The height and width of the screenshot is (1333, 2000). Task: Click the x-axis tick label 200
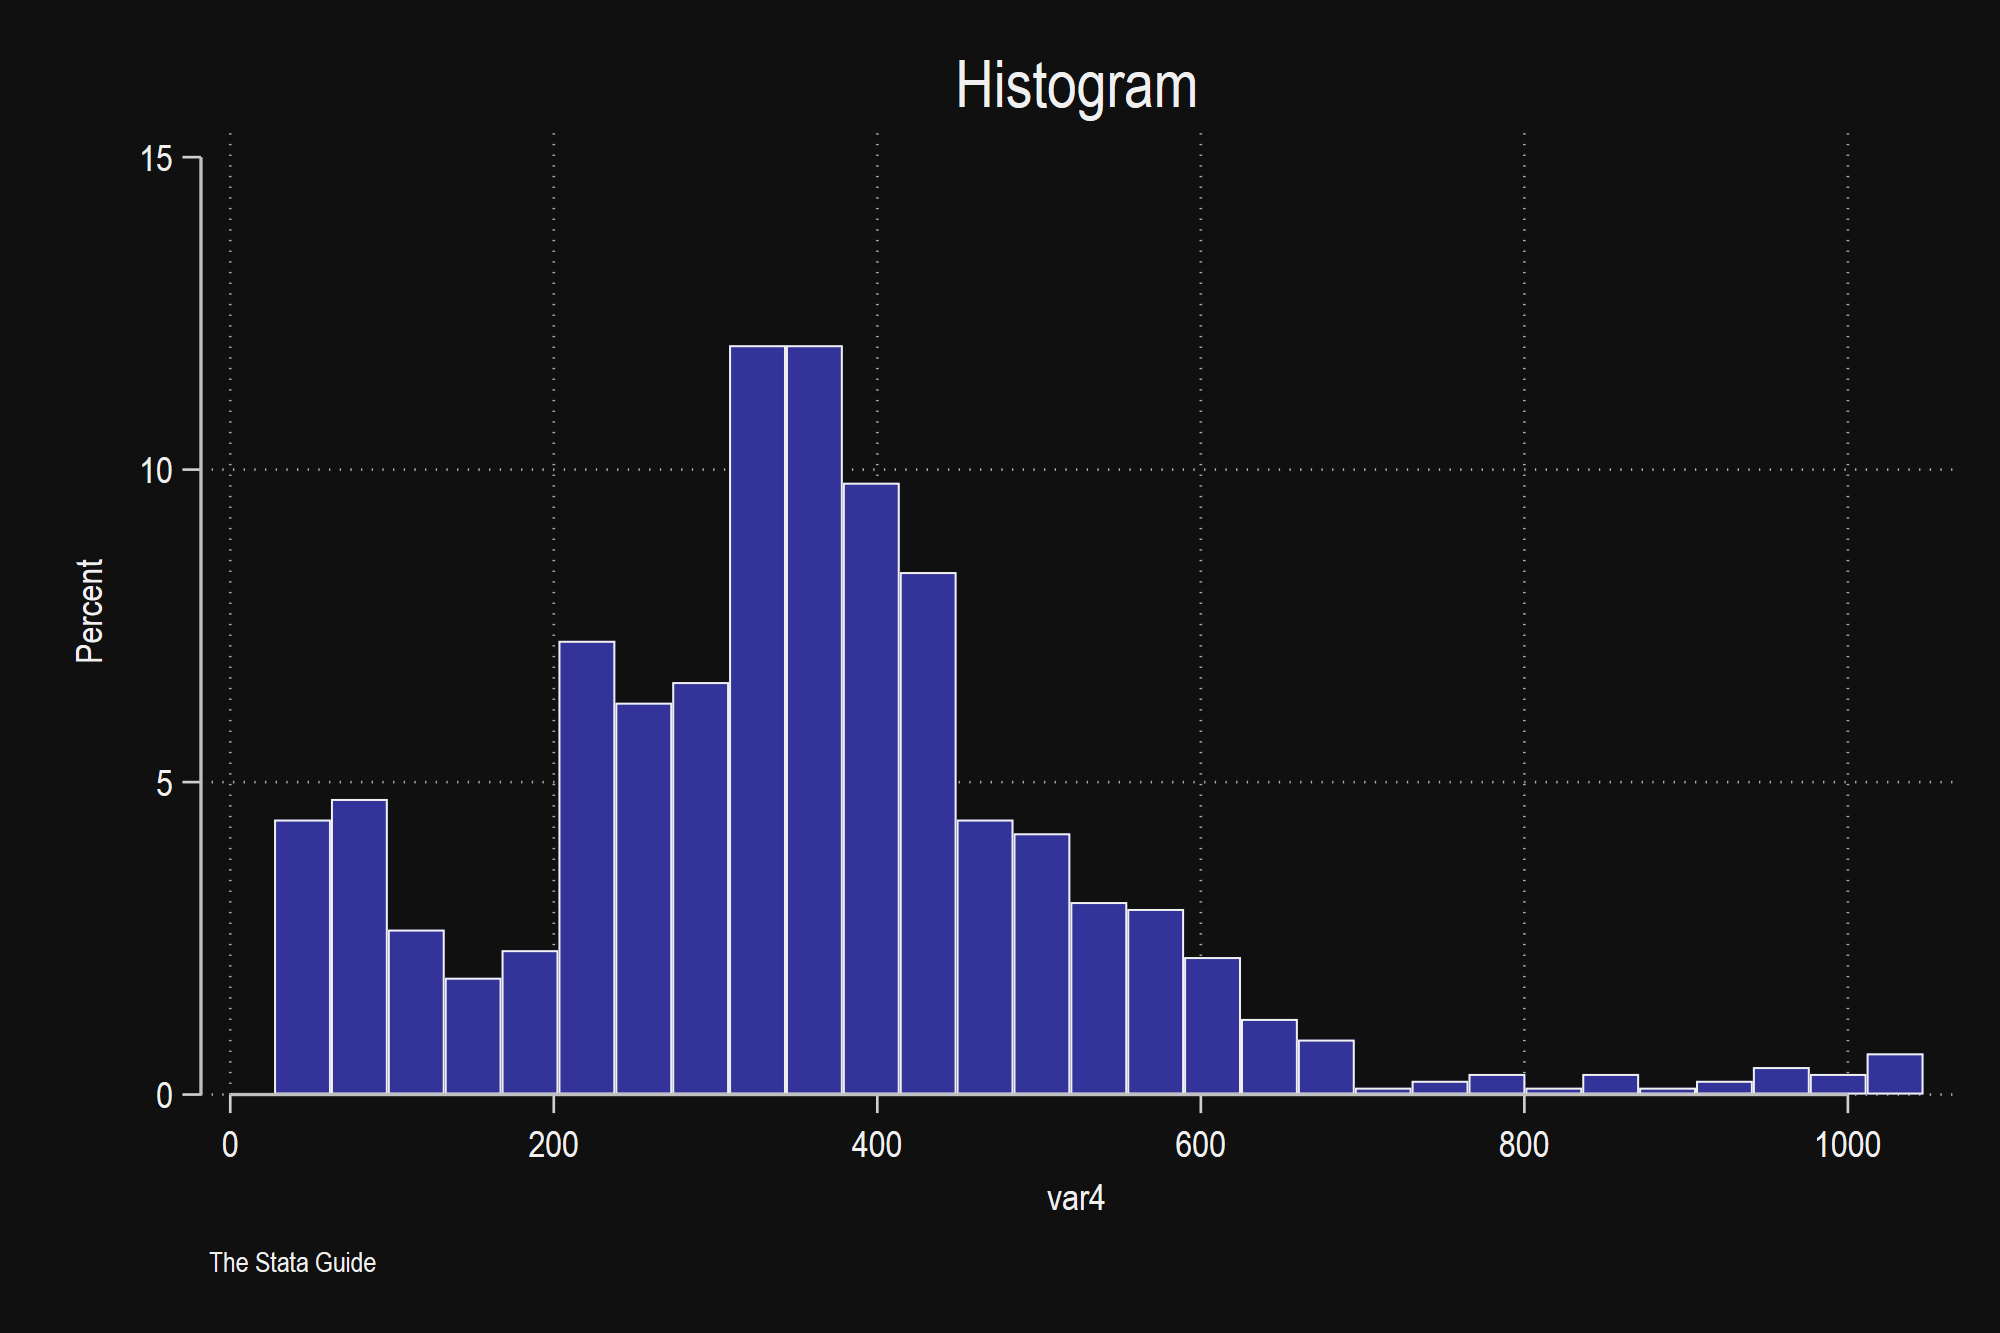[553, 1145]
